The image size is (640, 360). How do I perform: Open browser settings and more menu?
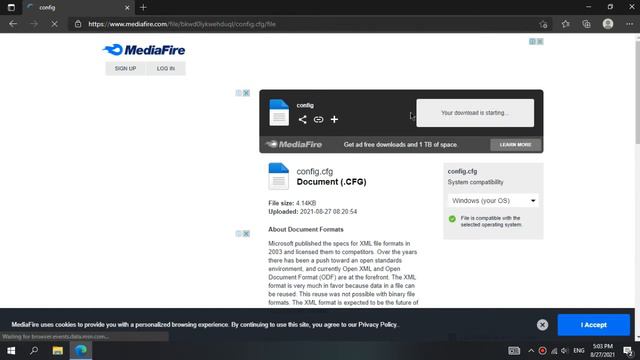[x=629, y=24]
